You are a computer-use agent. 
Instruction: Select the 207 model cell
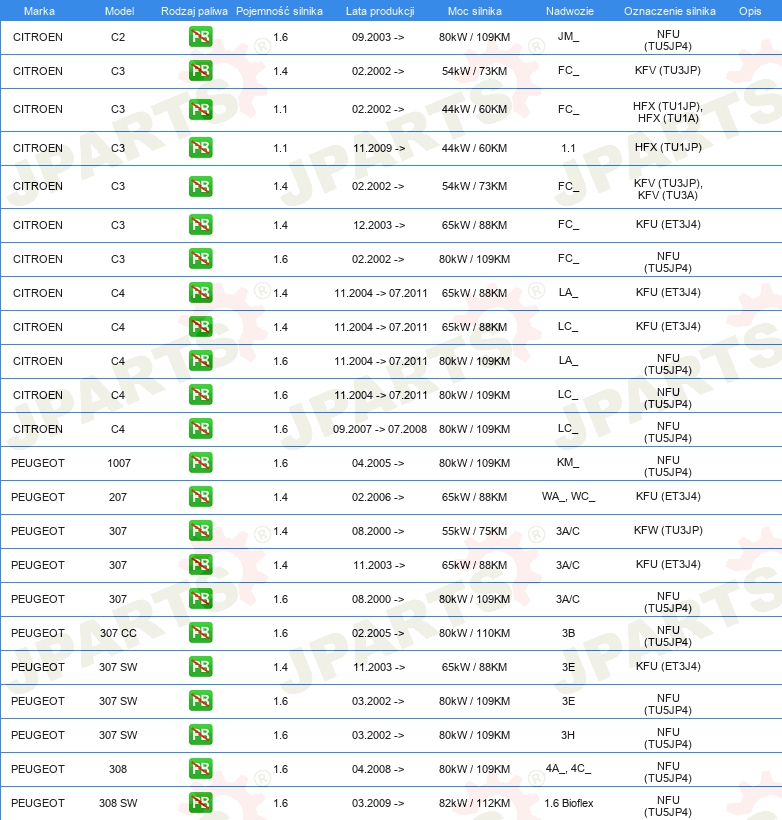(118, 497)
